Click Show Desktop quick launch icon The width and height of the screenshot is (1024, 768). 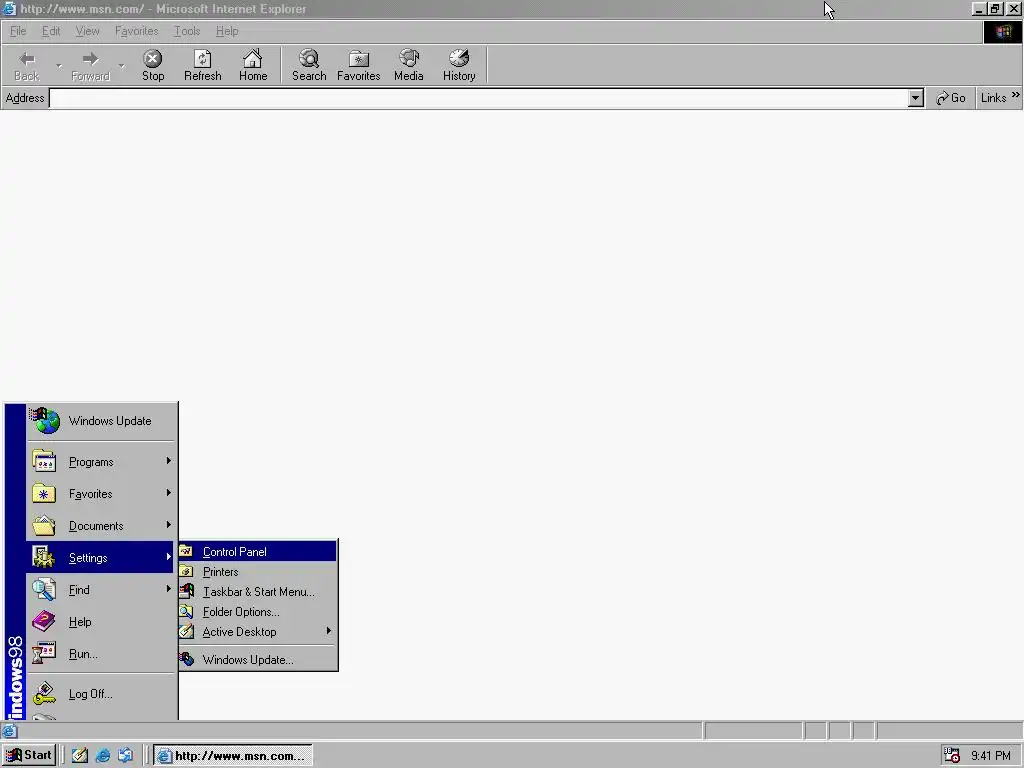pos(80,756)
